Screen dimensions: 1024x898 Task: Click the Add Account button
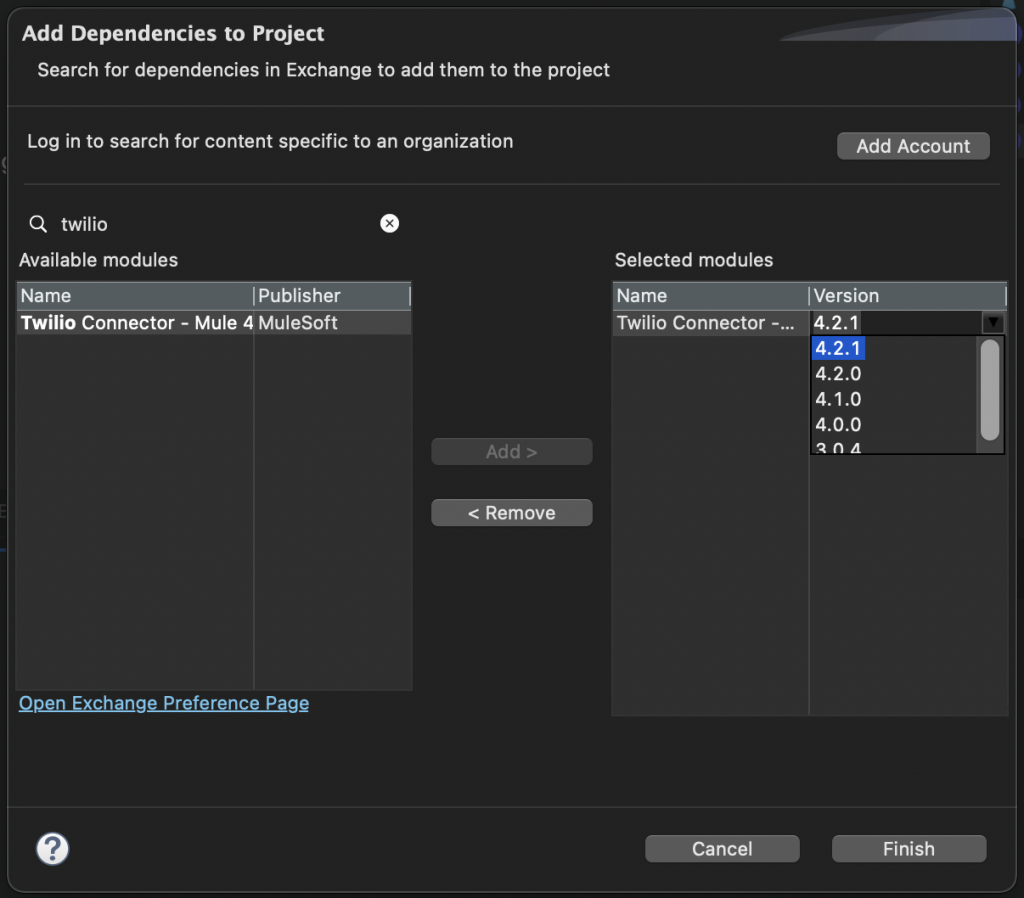click(x=913, y=146)
